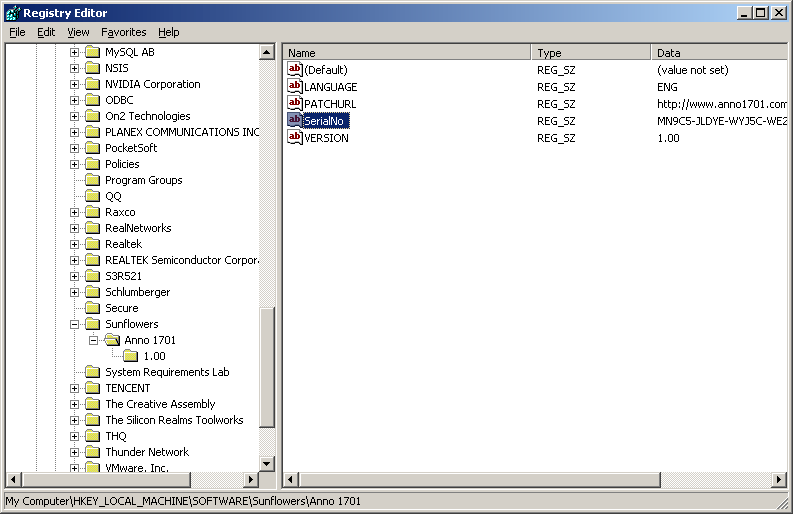793x514 pixels.
Task: Collapse the Anno 1701 key
Action: coord(94,340)
